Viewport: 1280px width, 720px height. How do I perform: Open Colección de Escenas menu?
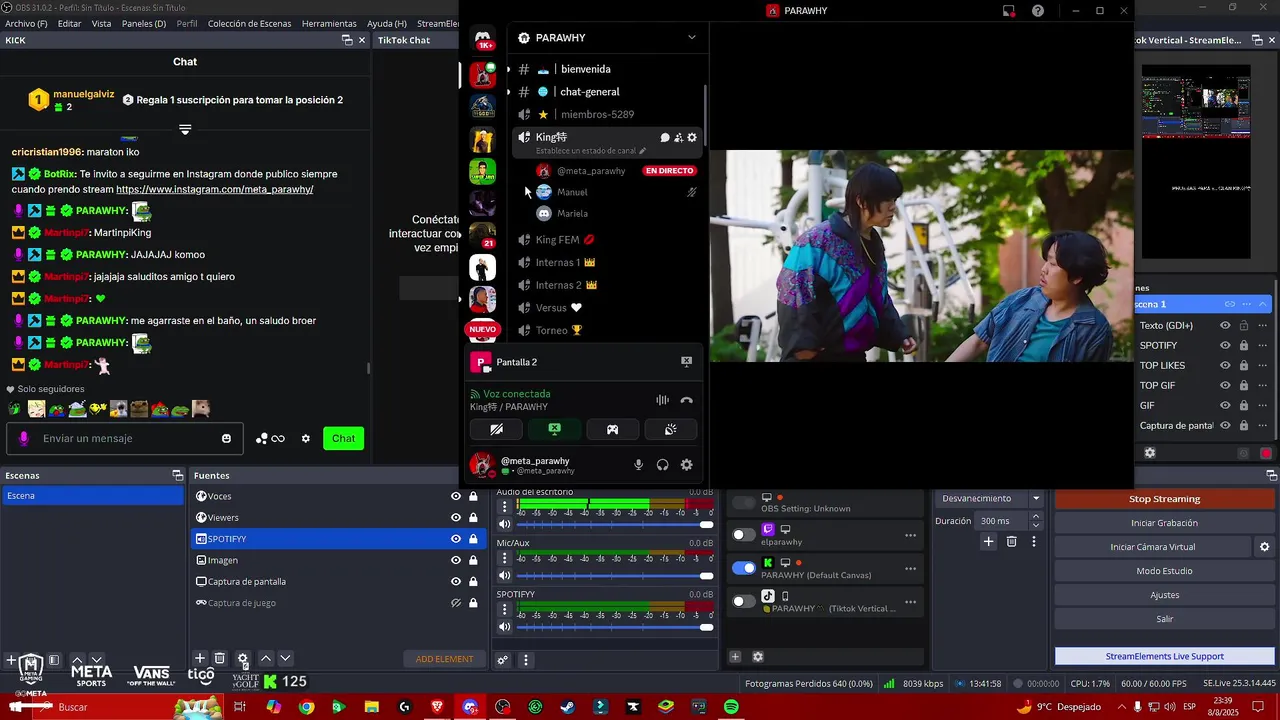click(249, 23)
